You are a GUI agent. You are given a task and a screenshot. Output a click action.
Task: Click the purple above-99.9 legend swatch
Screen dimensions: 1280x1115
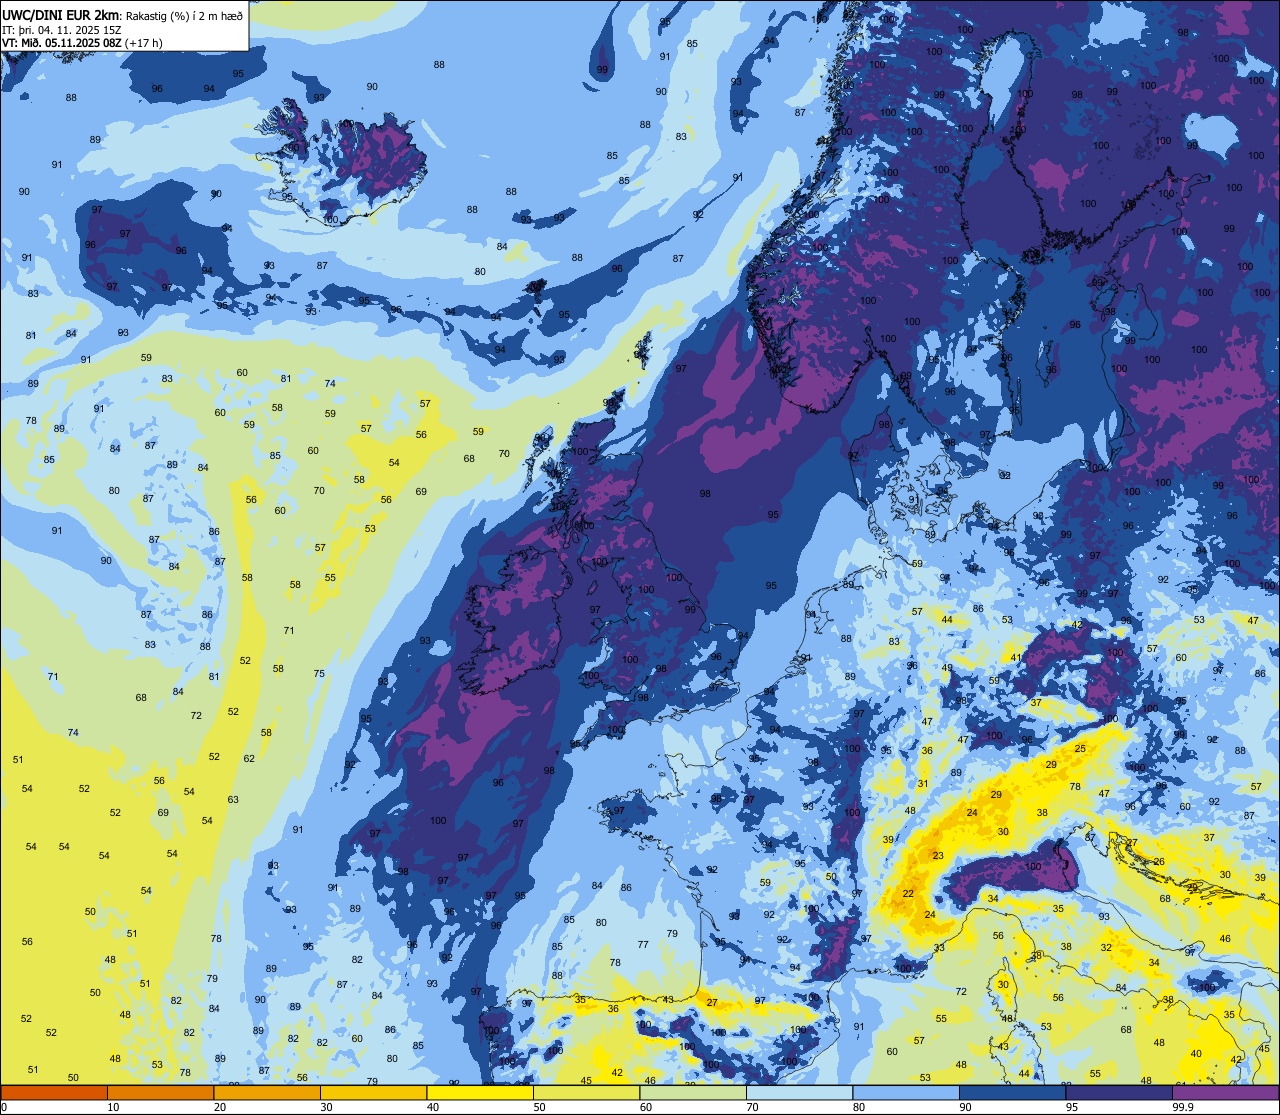1225,1092
